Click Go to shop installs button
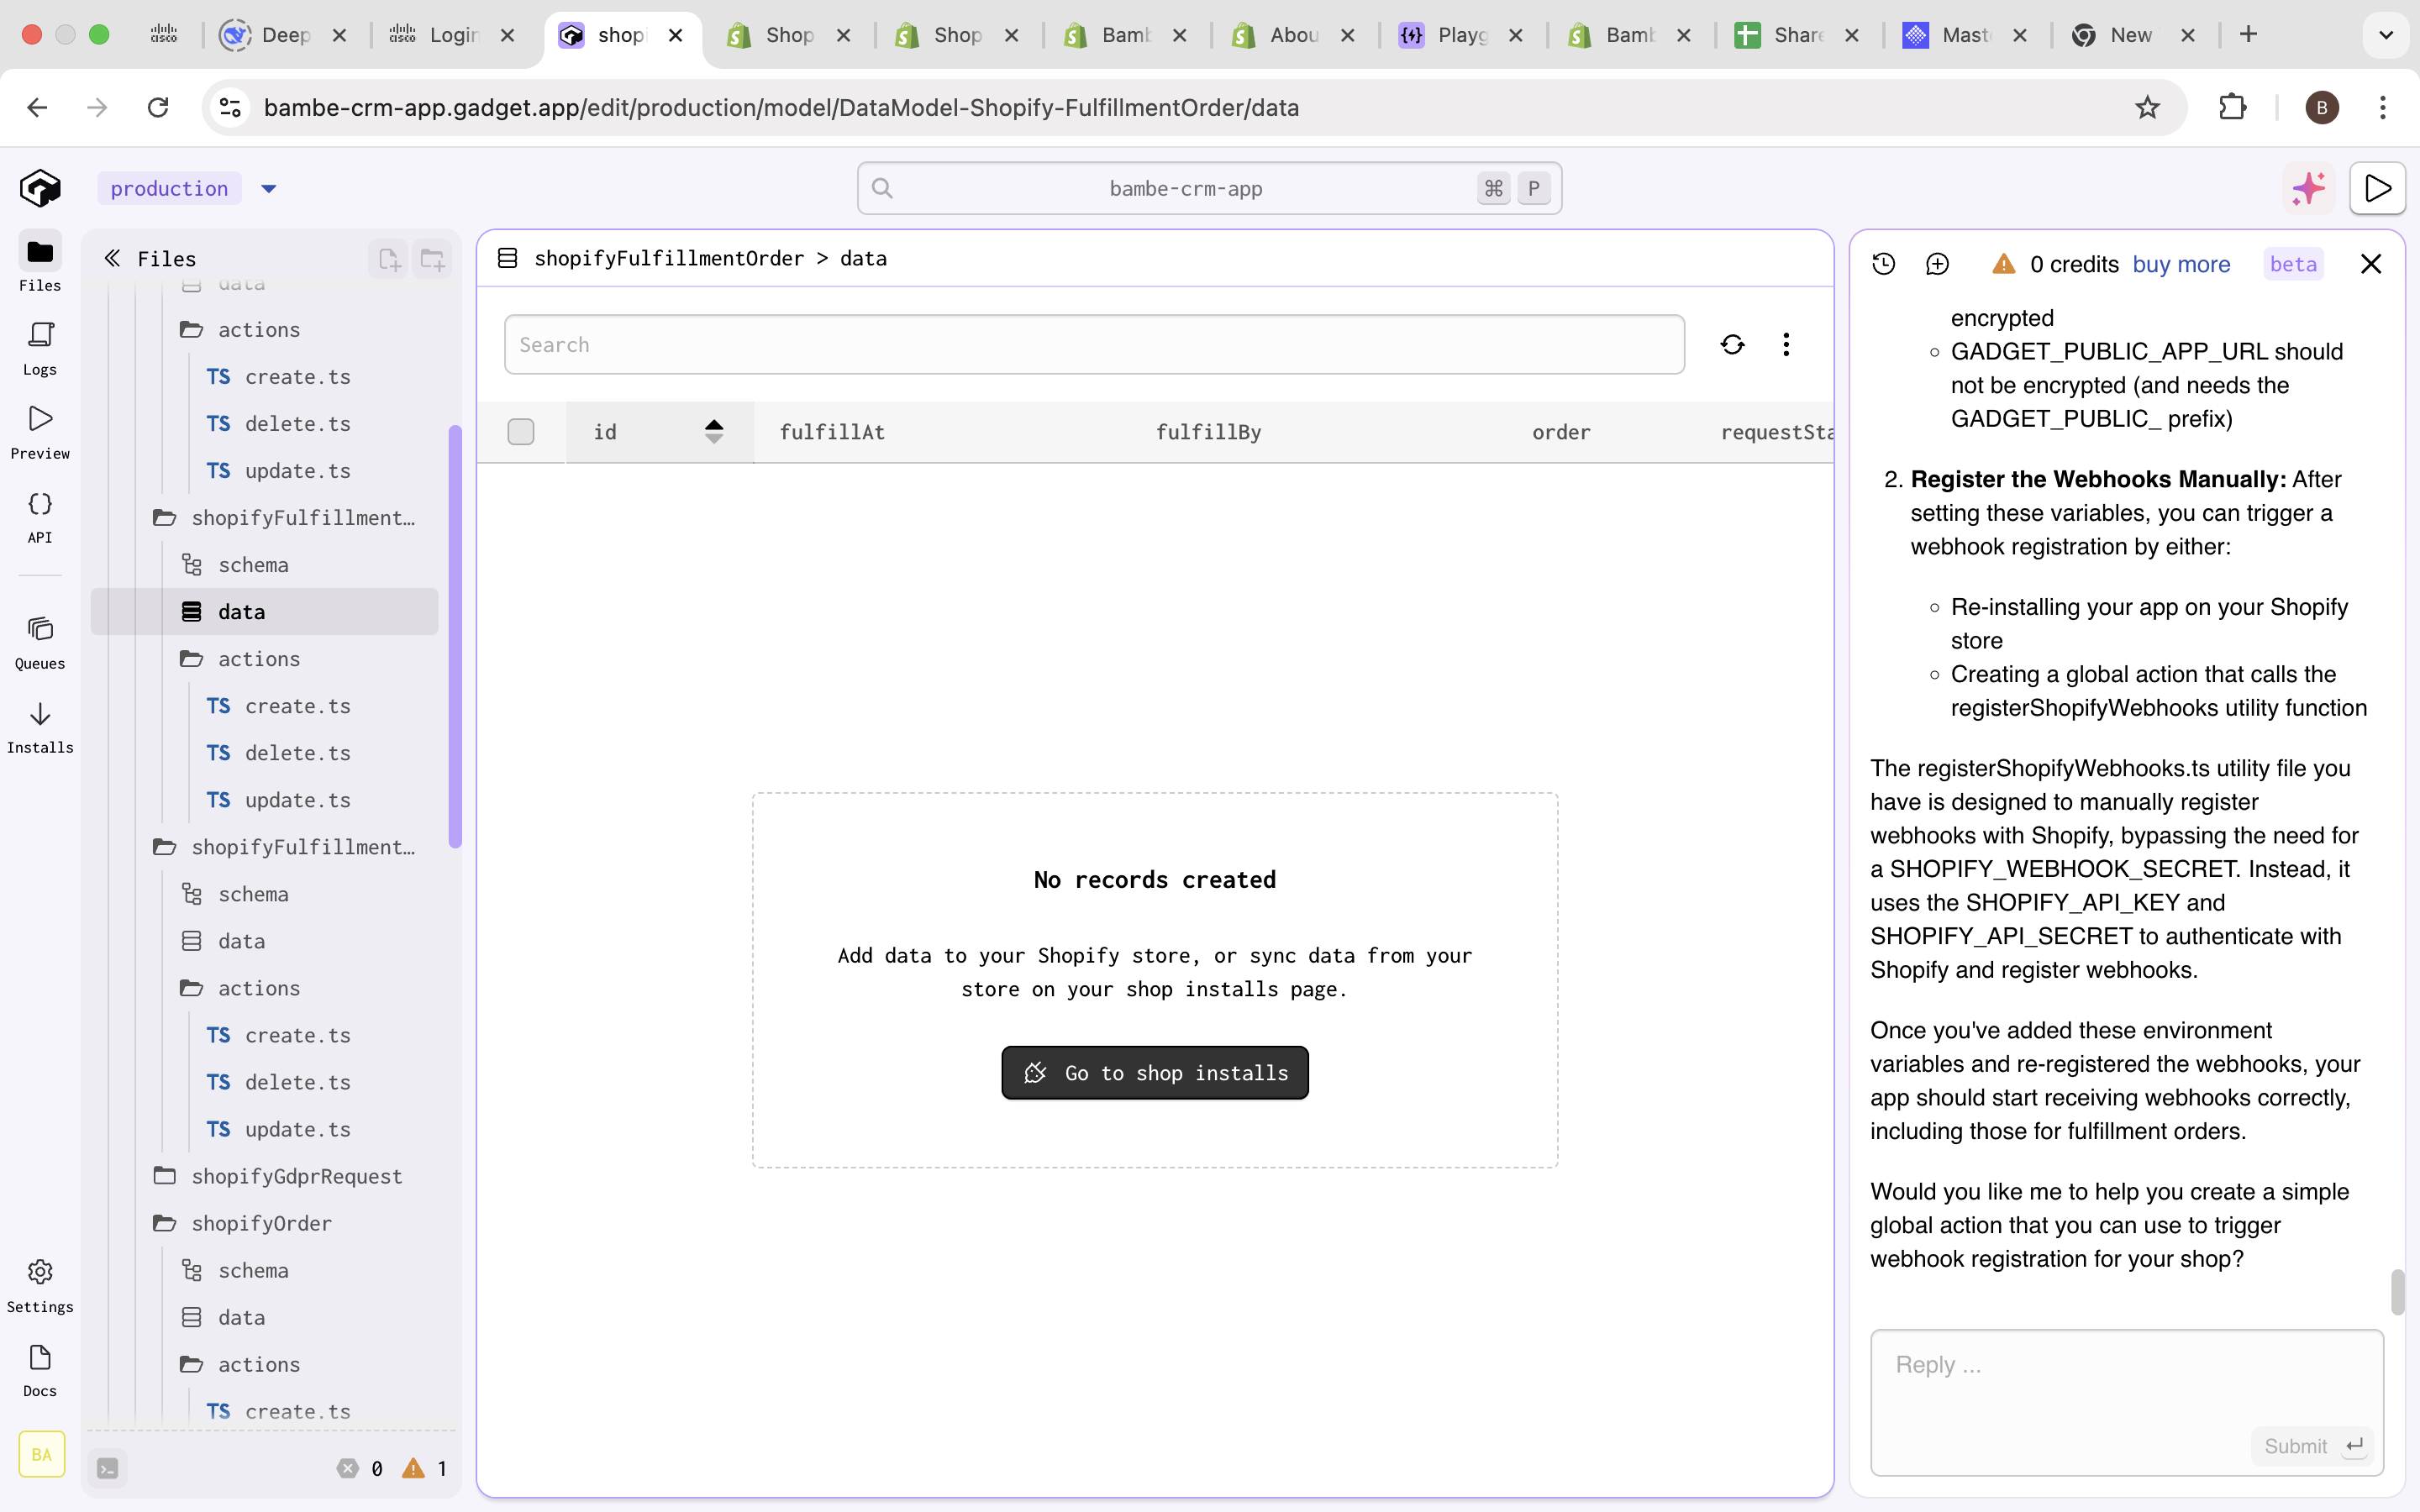2420x1512 pixels. [1155, 1073]
